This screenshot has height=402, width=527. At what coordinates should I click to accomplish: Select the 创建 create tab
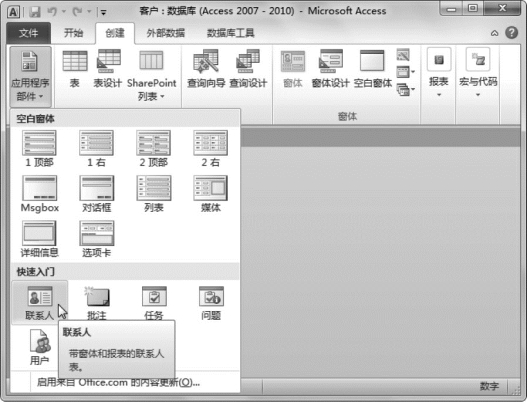[115, 33]
